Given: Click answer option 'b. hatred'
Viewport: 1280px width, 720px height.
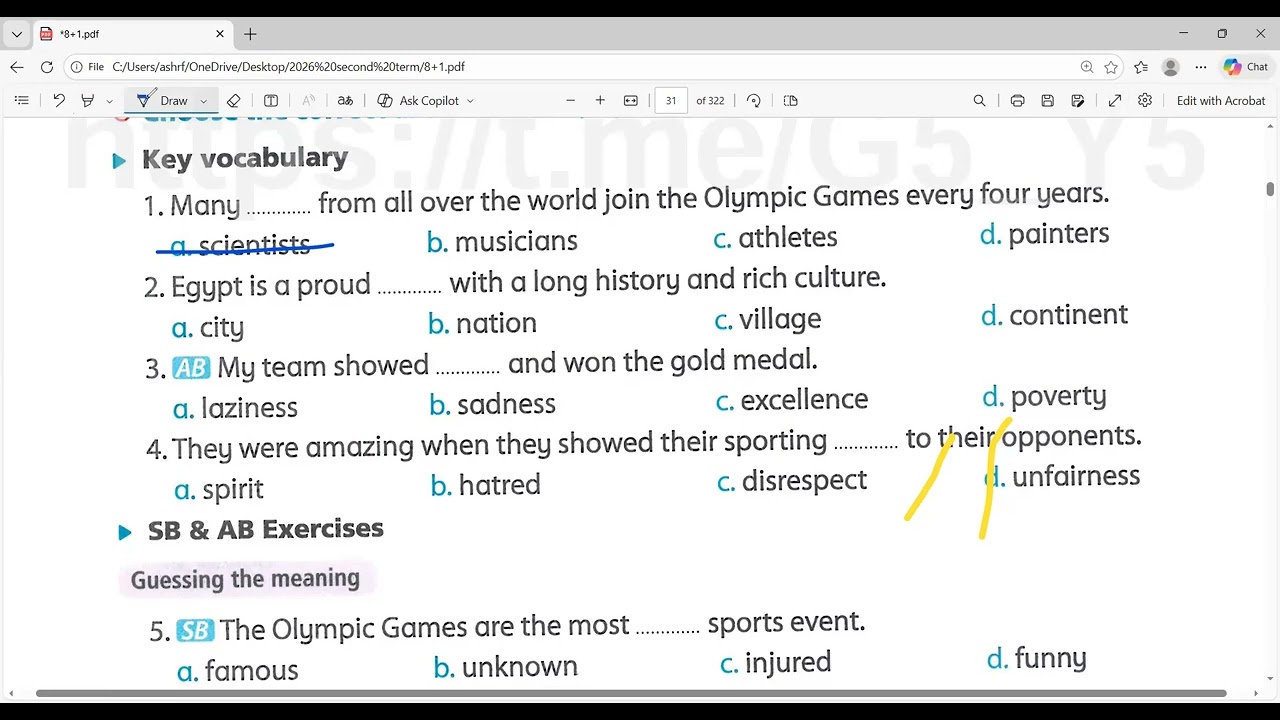Looking at the screenshot, I should click(x=486, y=485).
